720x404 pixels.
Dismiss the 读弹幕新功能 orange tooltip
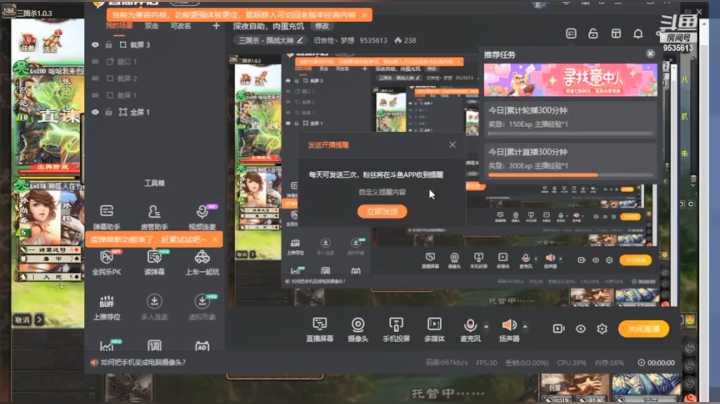215,239
